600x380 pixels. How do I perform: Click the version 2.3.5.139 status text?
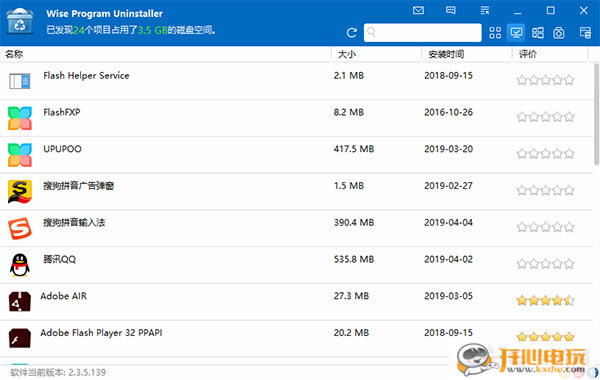pos(58,372)
